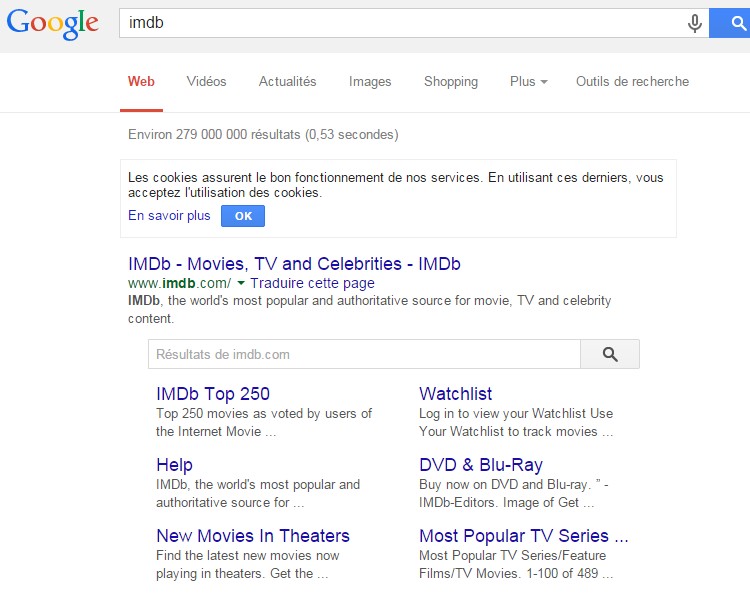Select the Web tab
The image size is (750, 600).
pyautogui.click(x=141, y=81)
